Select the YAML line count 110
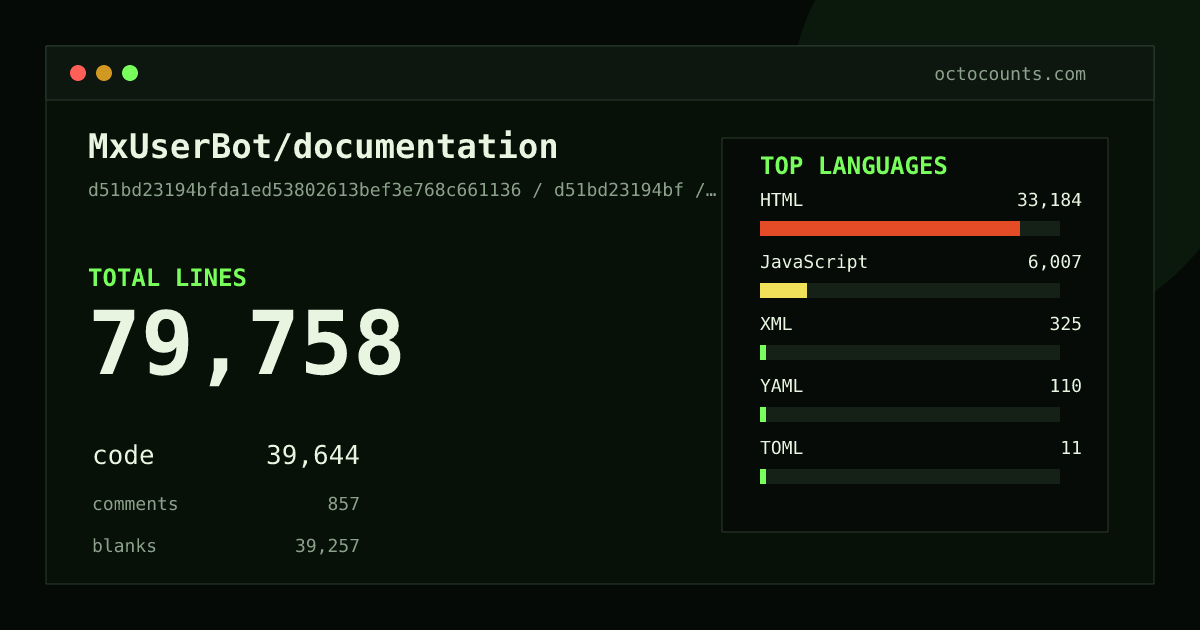This screenshot has width=1200, height=630. 1065,386
